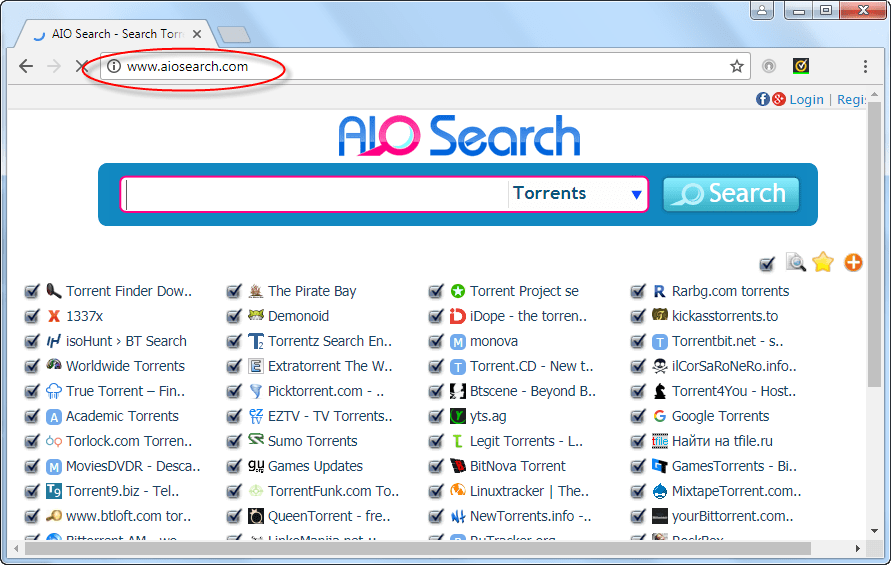Click the address bar URL www.aiosearch.com
891x565 pixels.
point(188,67)
